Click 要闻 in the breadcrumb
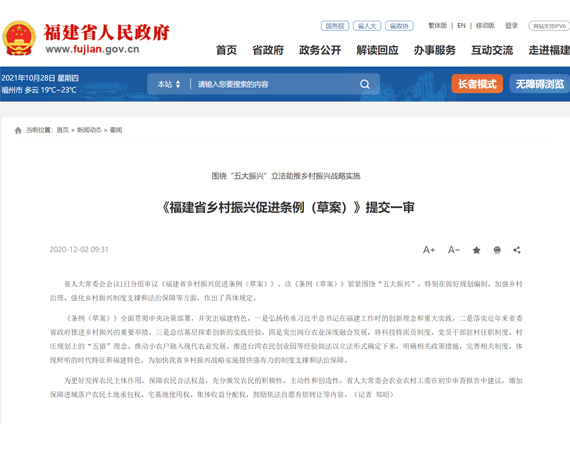Viewport: 570px width, 455px height. (x=116, y=130)
